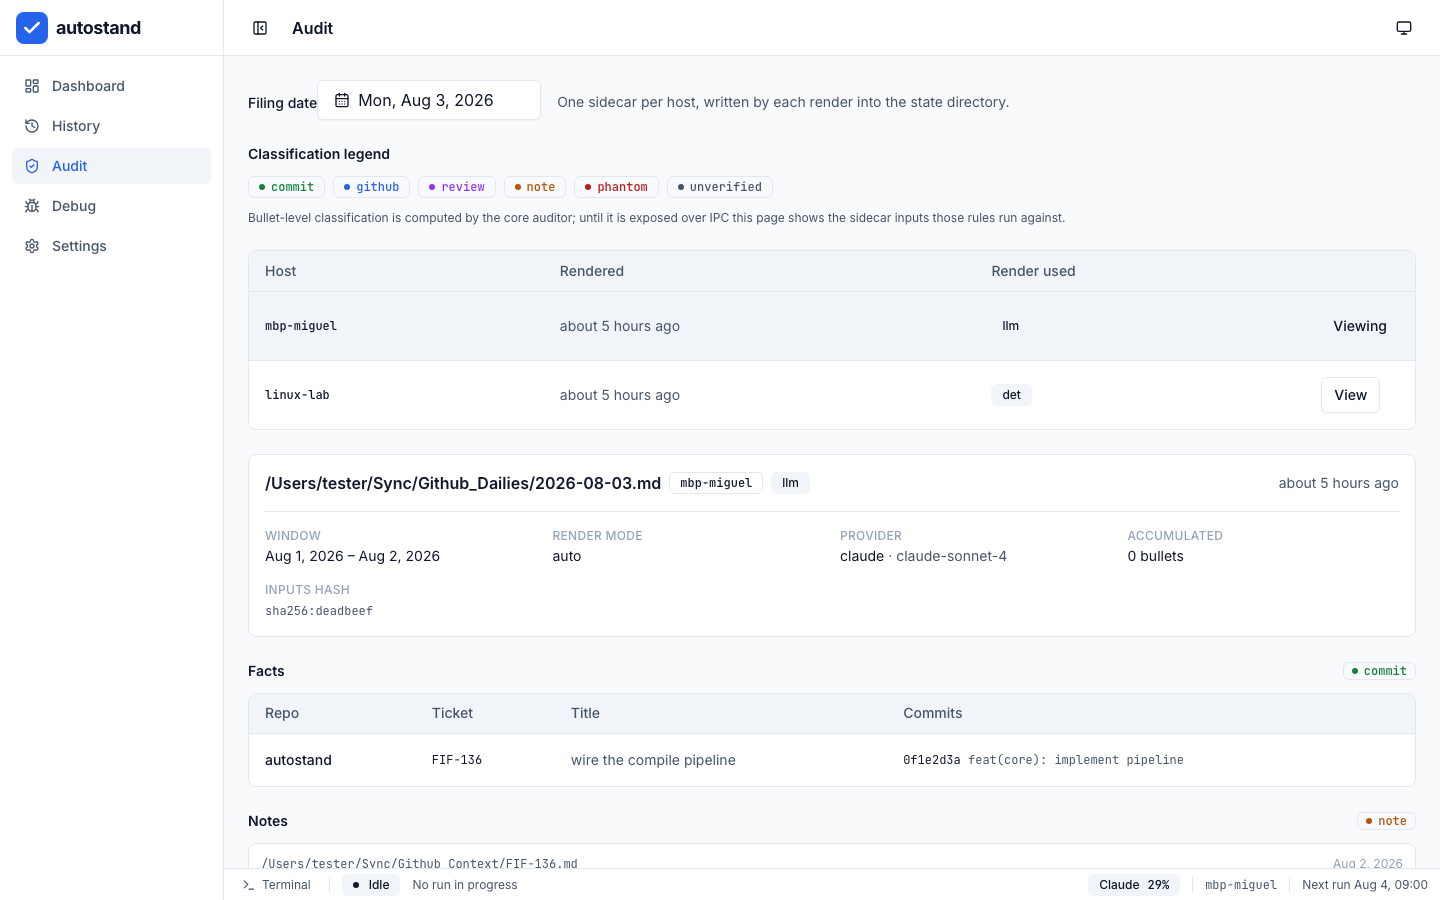Open the History page
Screen dimensions: 1440x900
(x=111, y=126)
